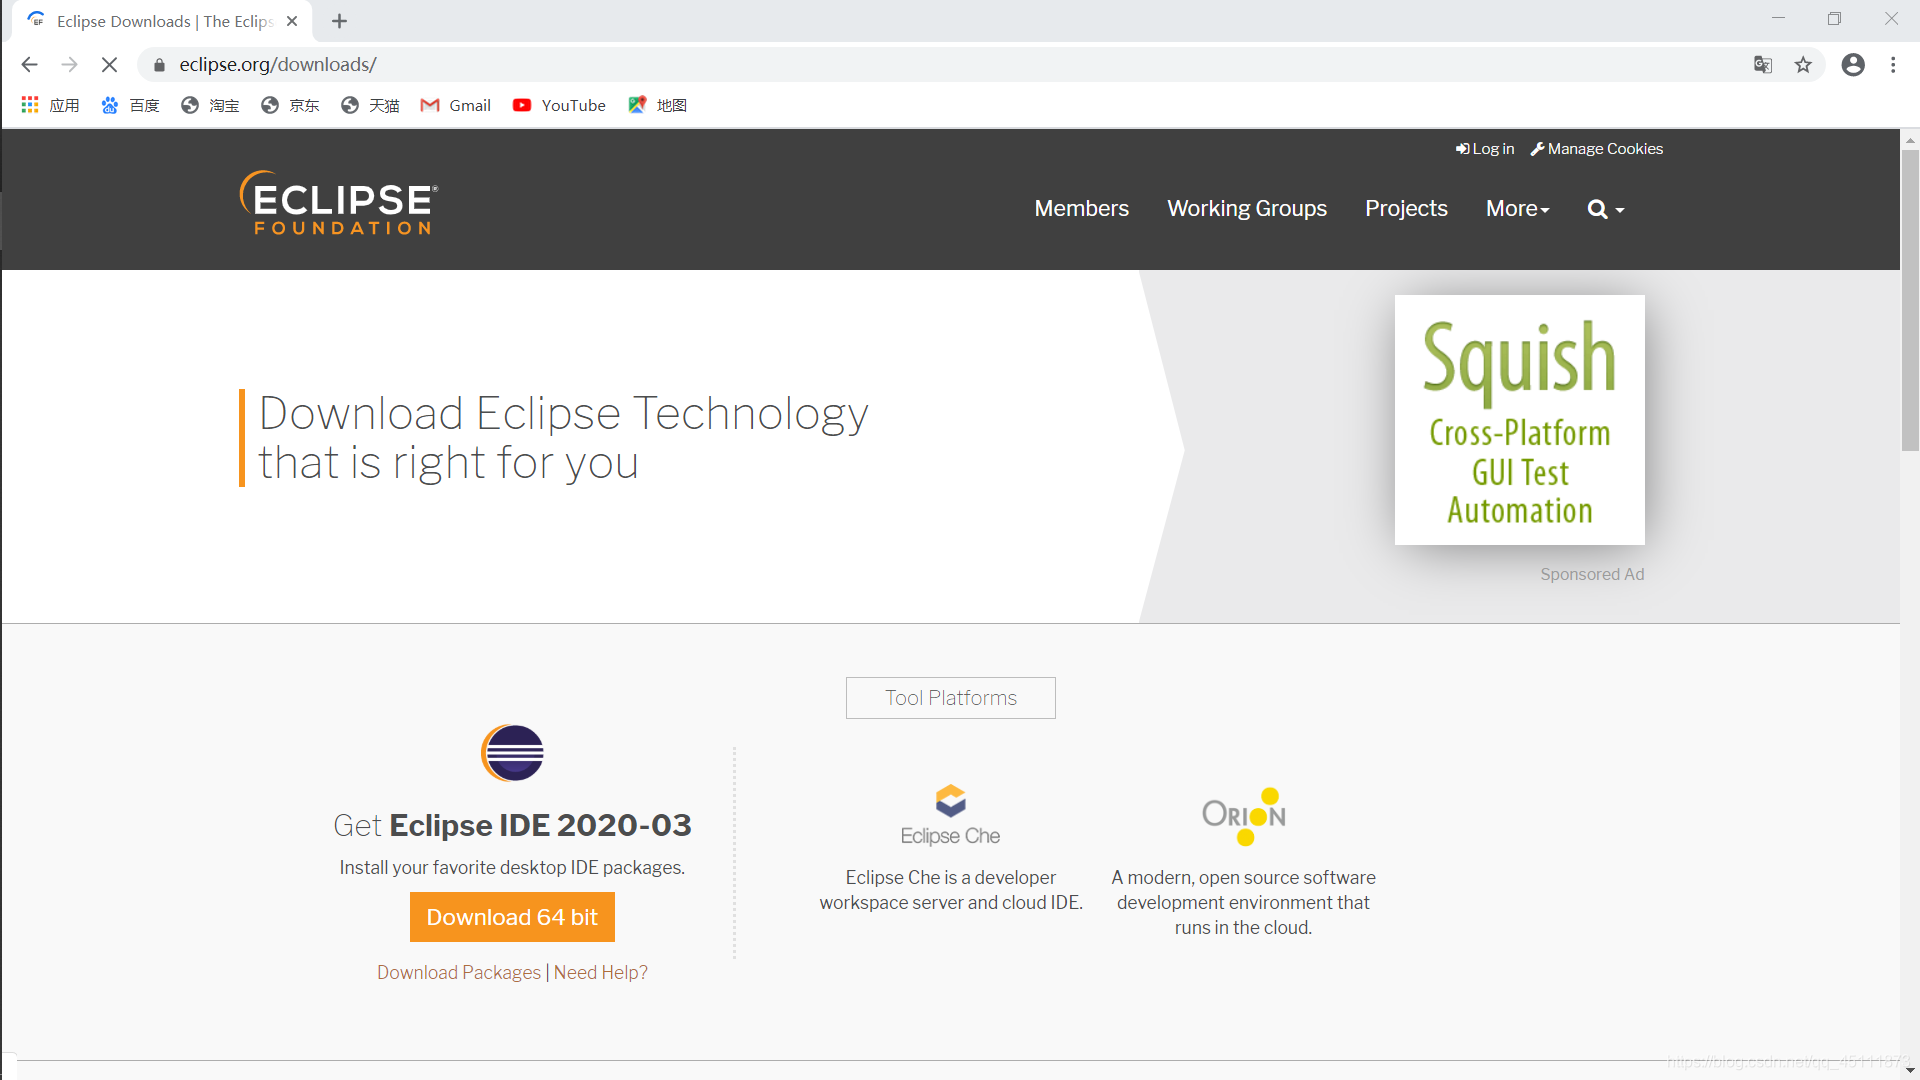Open the Working Groups menu item
This screenshot has width=1920, height=1080.
tap(1246, 208)
